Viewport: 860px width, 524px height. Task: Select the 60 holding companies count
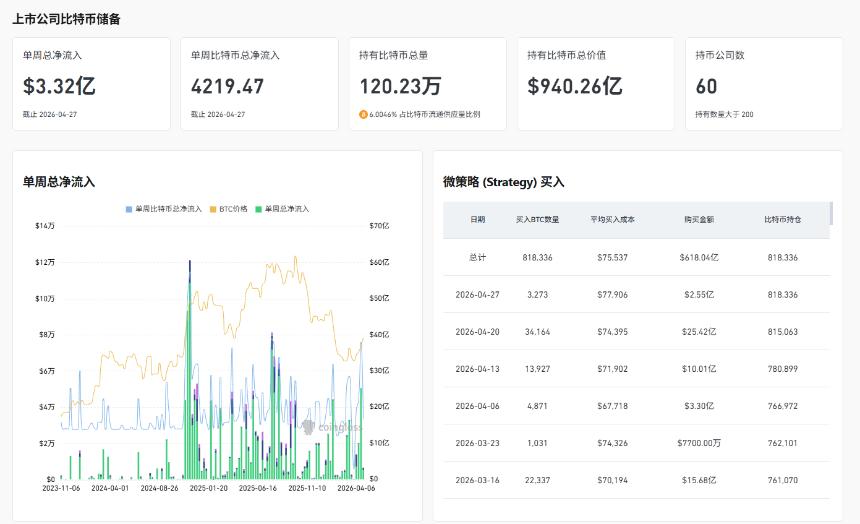(706, 86)
